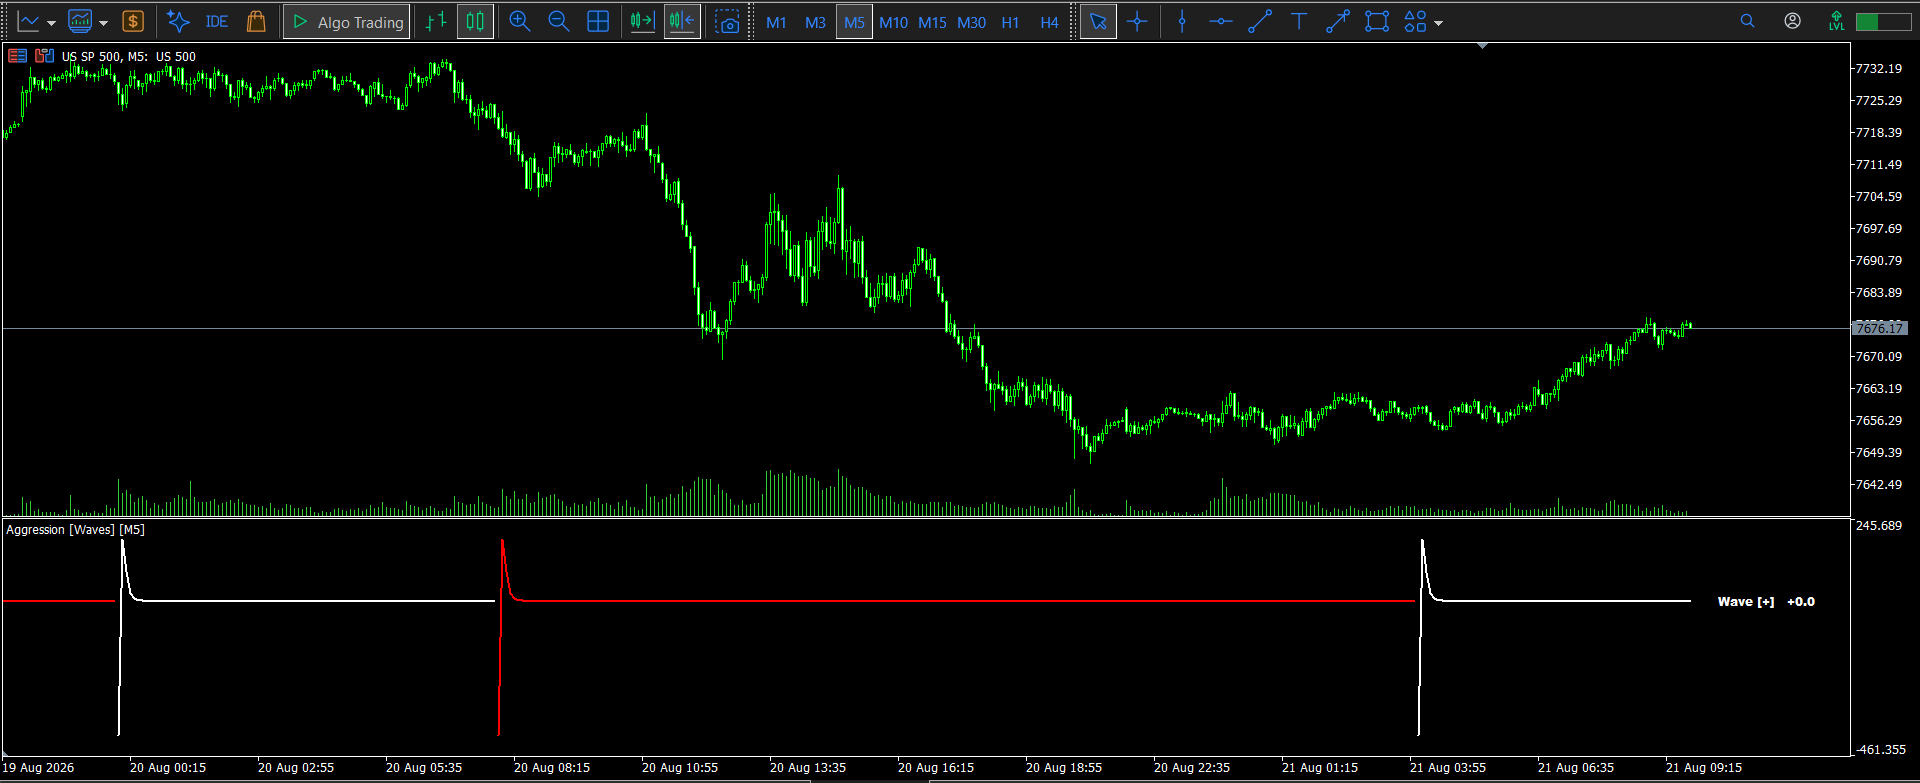Select the text label tool
The width and height of the screenshot is (1920, 783).
click(1299, 22)
